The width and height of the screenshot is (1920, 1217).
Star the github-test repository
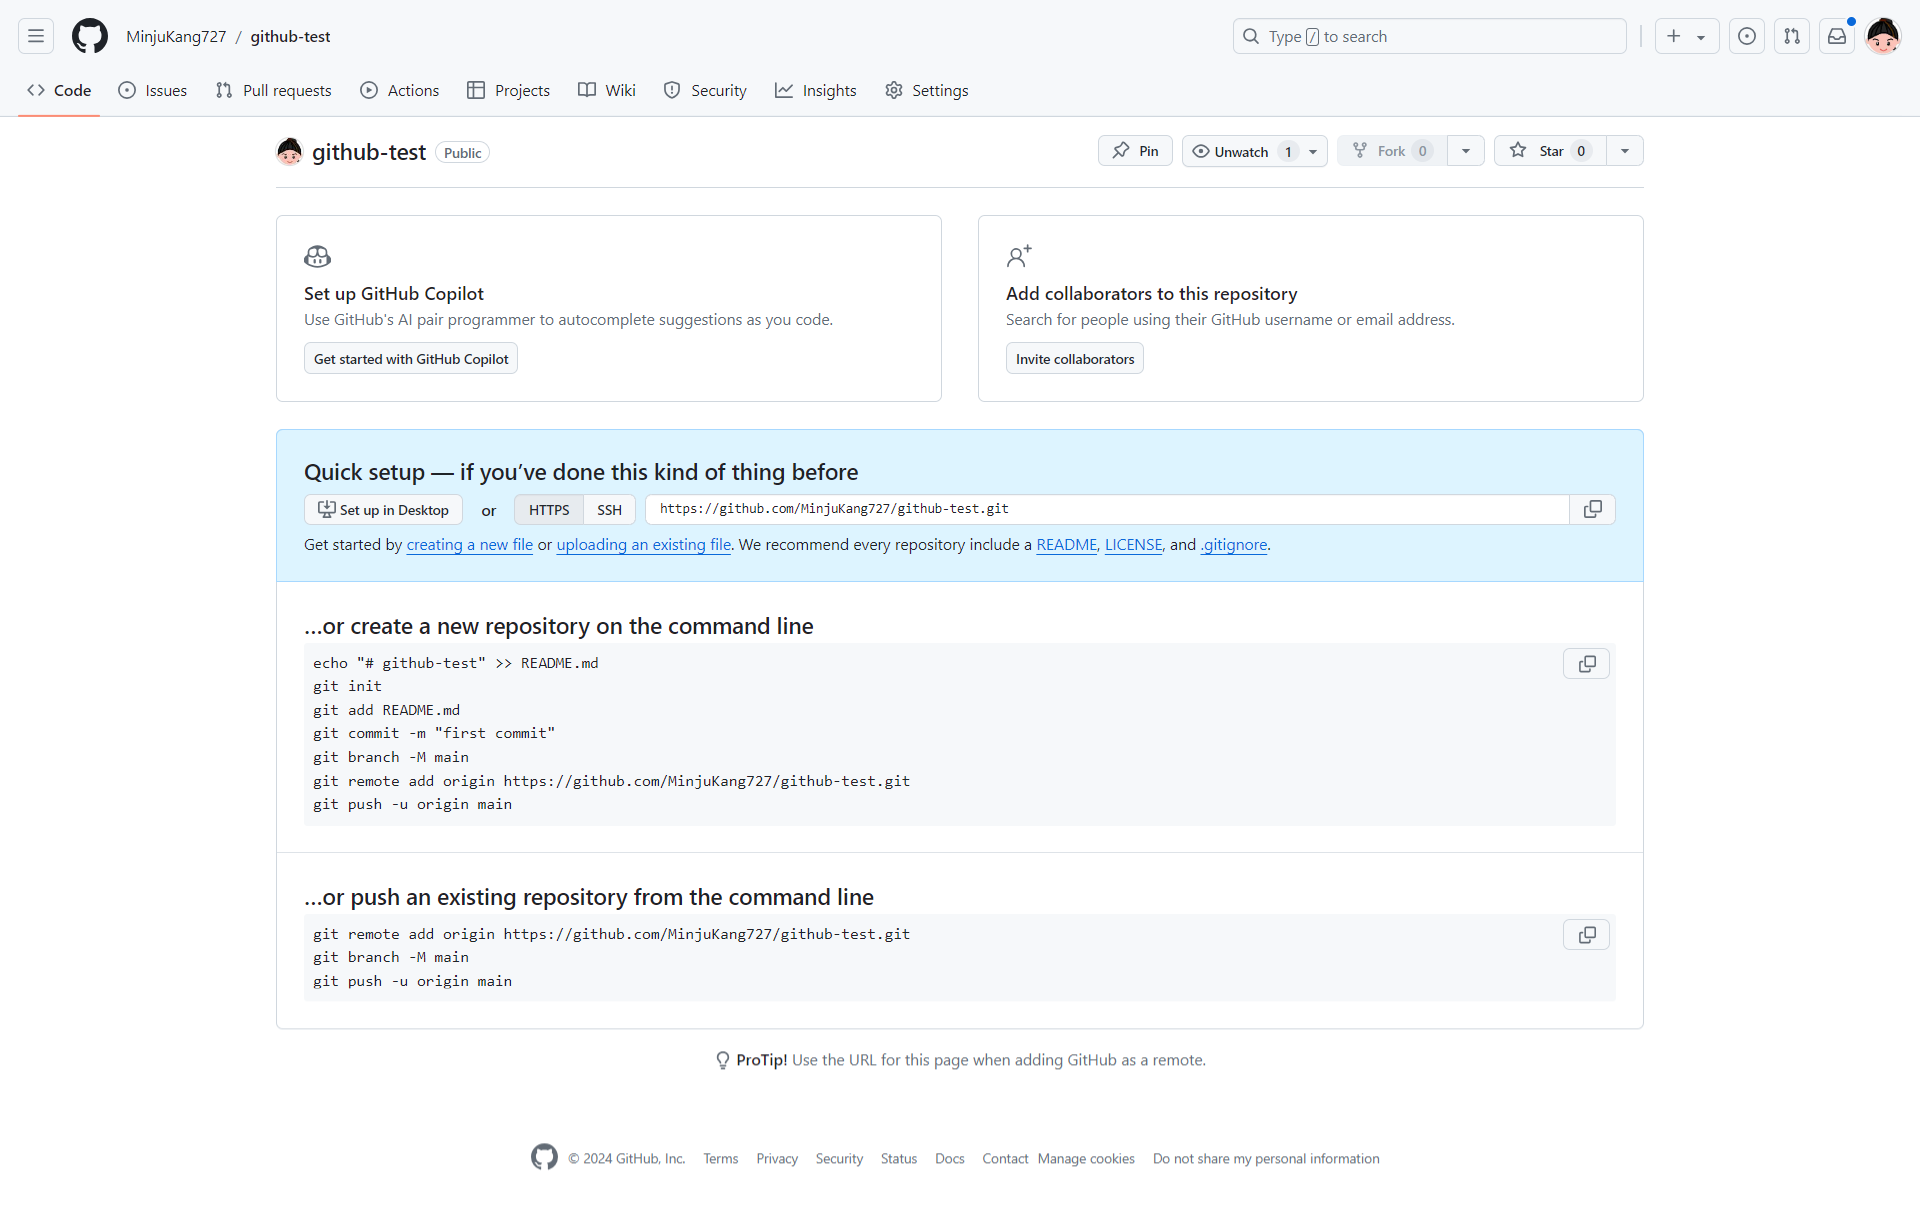click(x=1549, y=151)
